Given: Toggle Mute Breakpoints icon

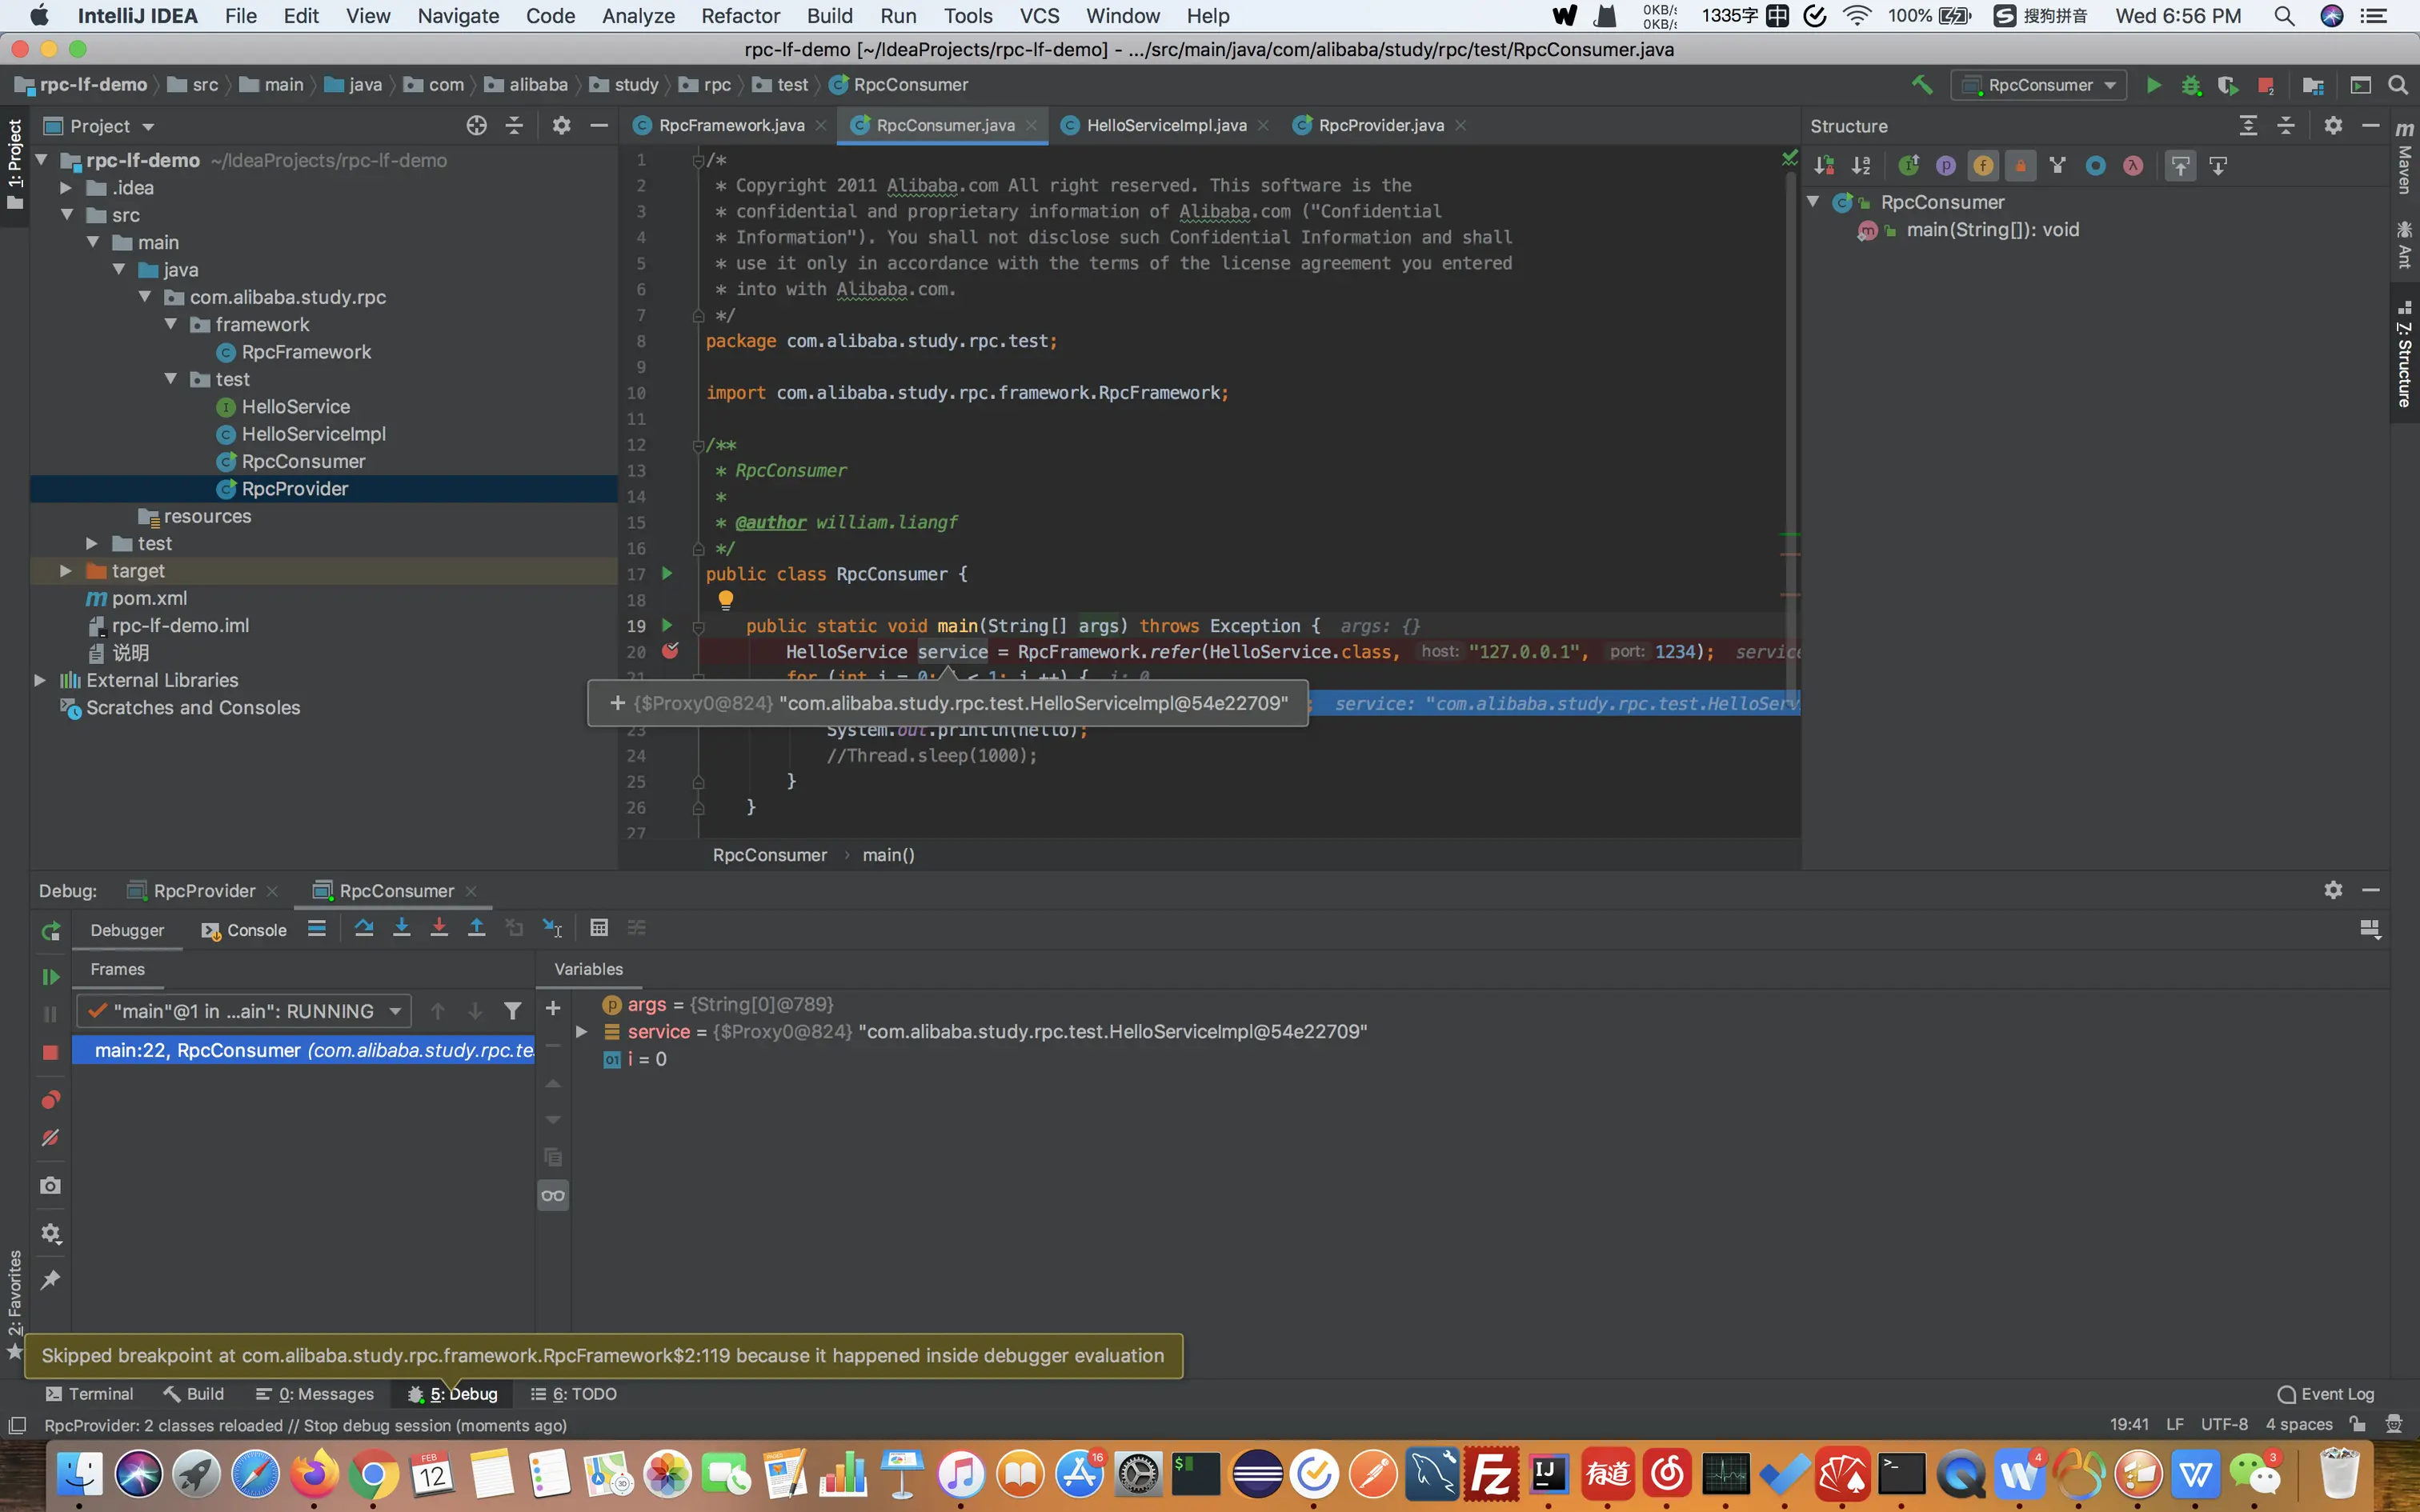Looking at the screenshot, I should pyautogui.click(x=51, y=1138).
